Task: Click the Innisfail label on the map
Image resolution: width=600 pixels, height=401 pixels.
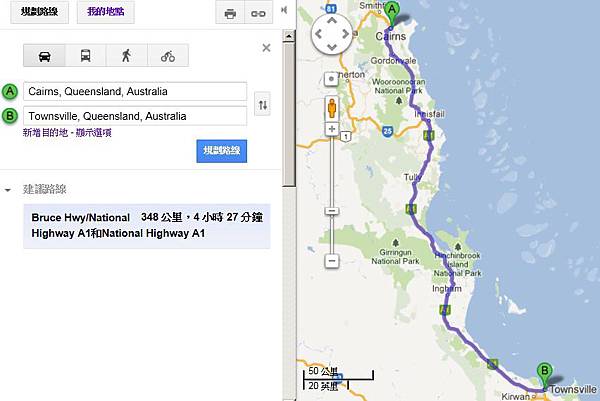Action: pos(429,114)
